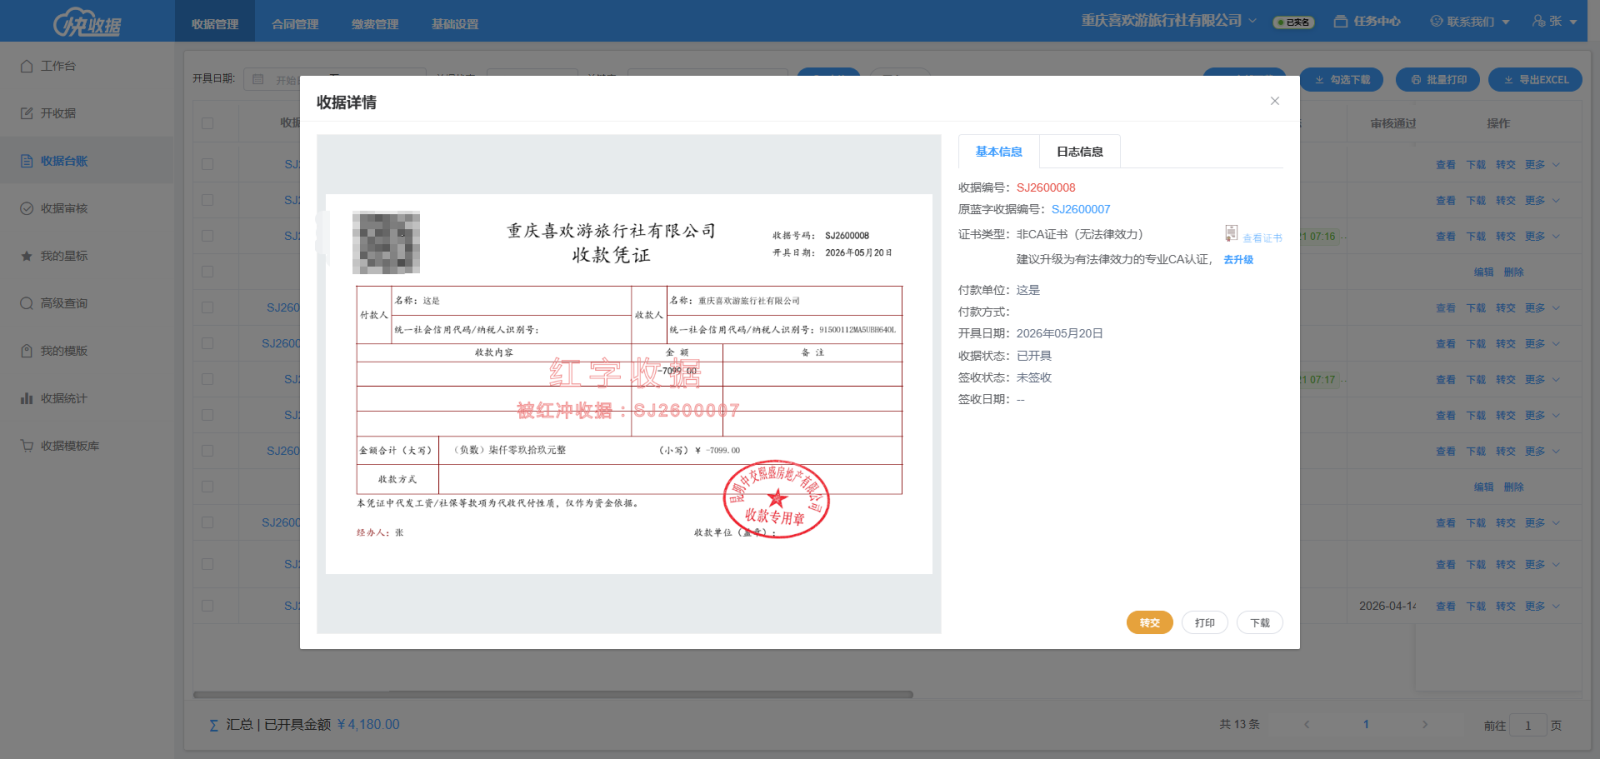The width and height of the screenshot is (1600, 759).
Task: Switch to the 日志信息 tab
Action: tap(1080, 152)
